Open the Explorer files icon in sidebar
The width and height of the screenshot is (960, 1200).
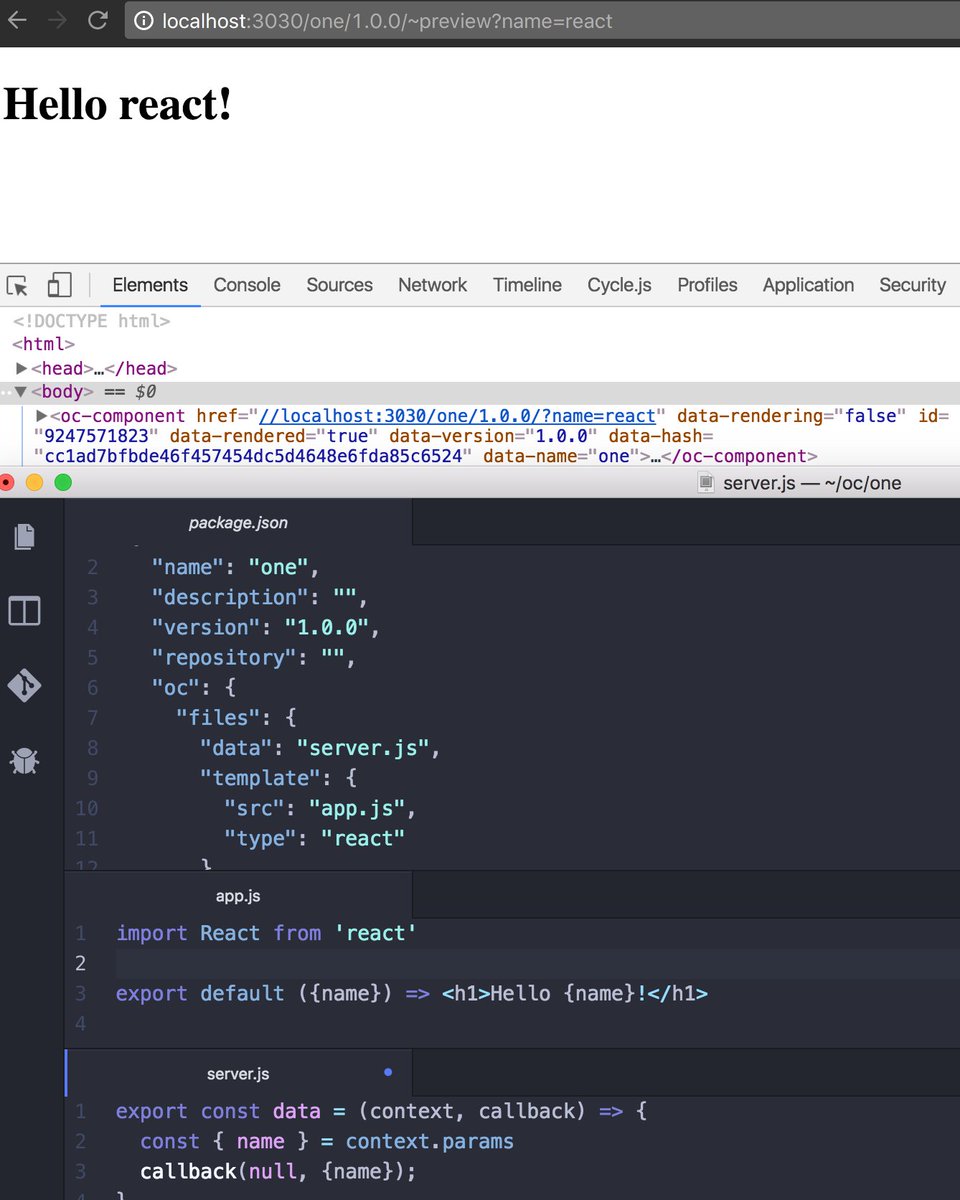tap(25, 537)
